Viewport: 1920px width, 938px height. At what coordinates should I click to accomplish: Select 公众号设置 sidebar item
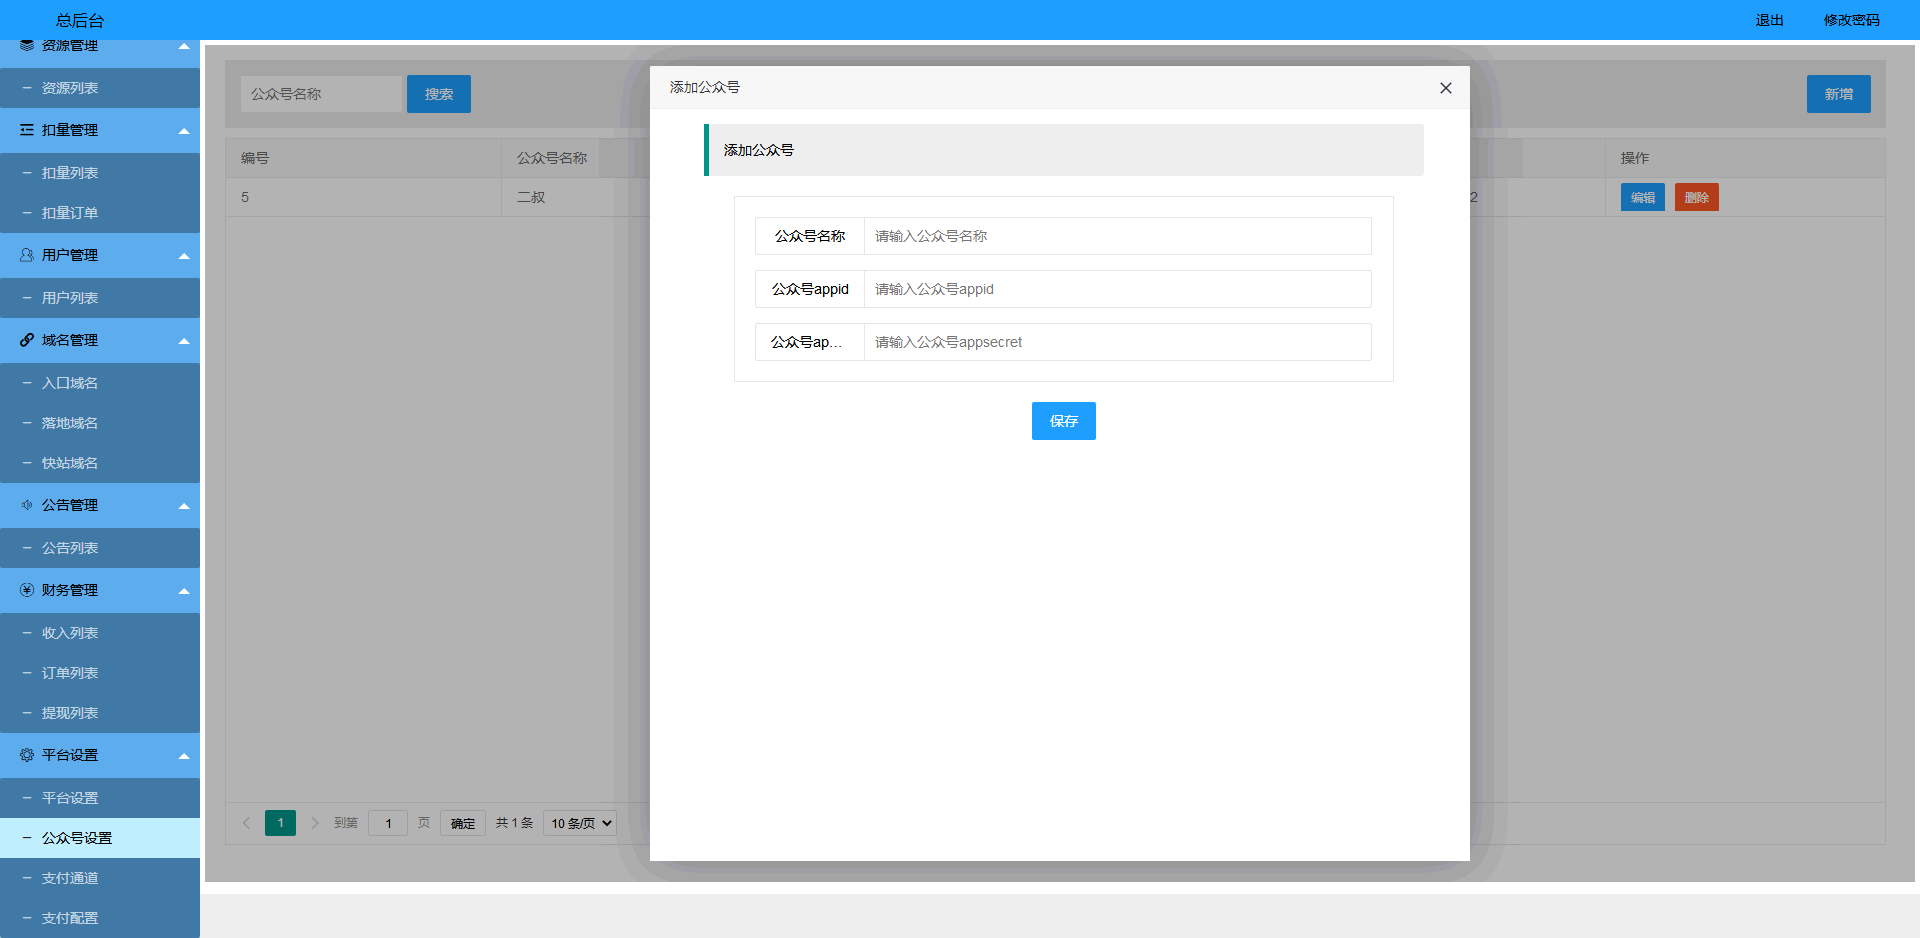77,838
